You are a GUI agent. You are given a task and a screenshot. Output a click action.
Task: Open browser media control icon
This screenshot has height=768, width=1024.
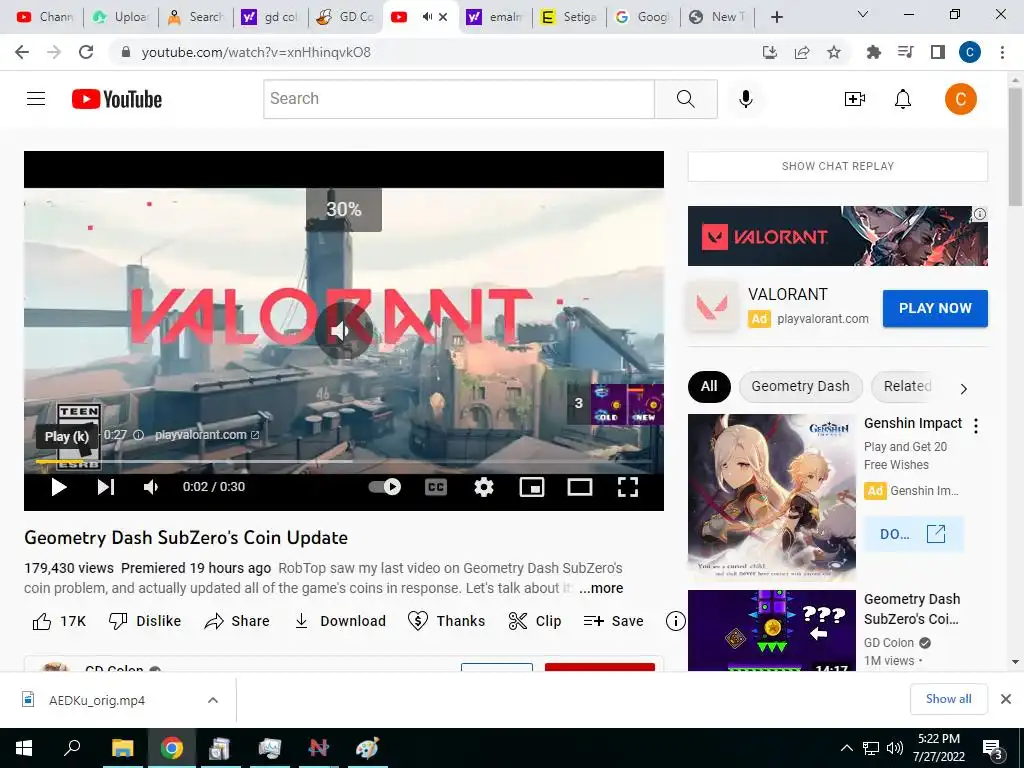[x=905, y=52]
